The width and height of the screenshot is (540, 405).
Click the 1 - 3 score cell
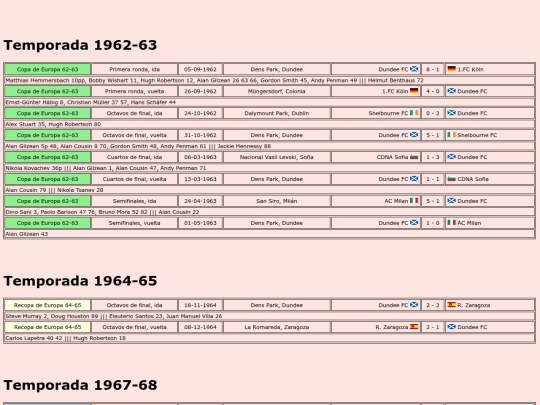coord(433,157)
